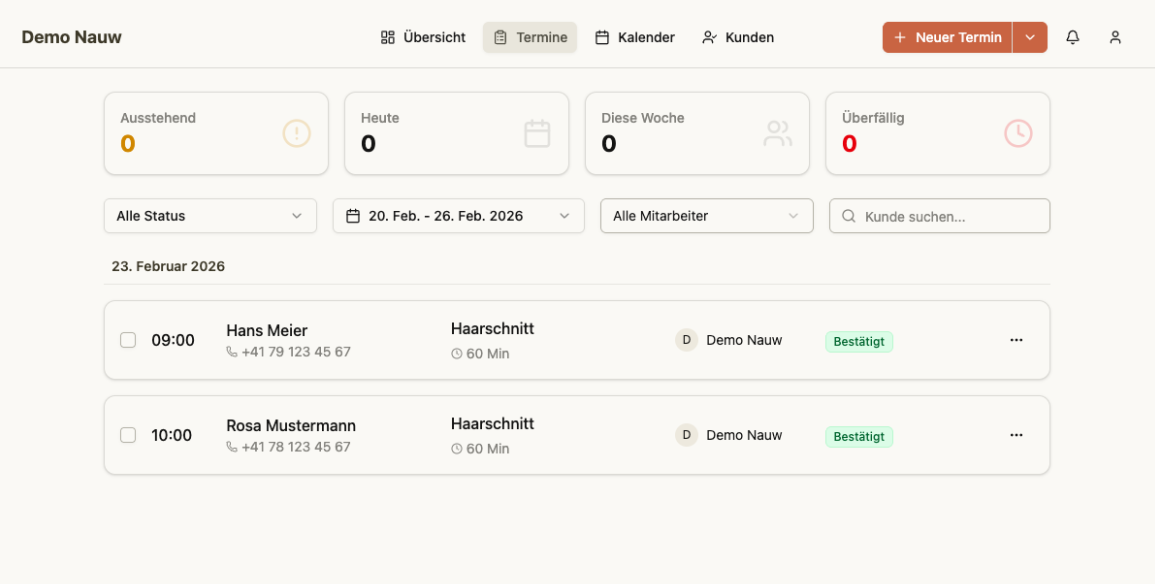Click the Bestätigt badge for Hans Meier
Viewport: 1155px width, 584px height.
click(859, 342)
